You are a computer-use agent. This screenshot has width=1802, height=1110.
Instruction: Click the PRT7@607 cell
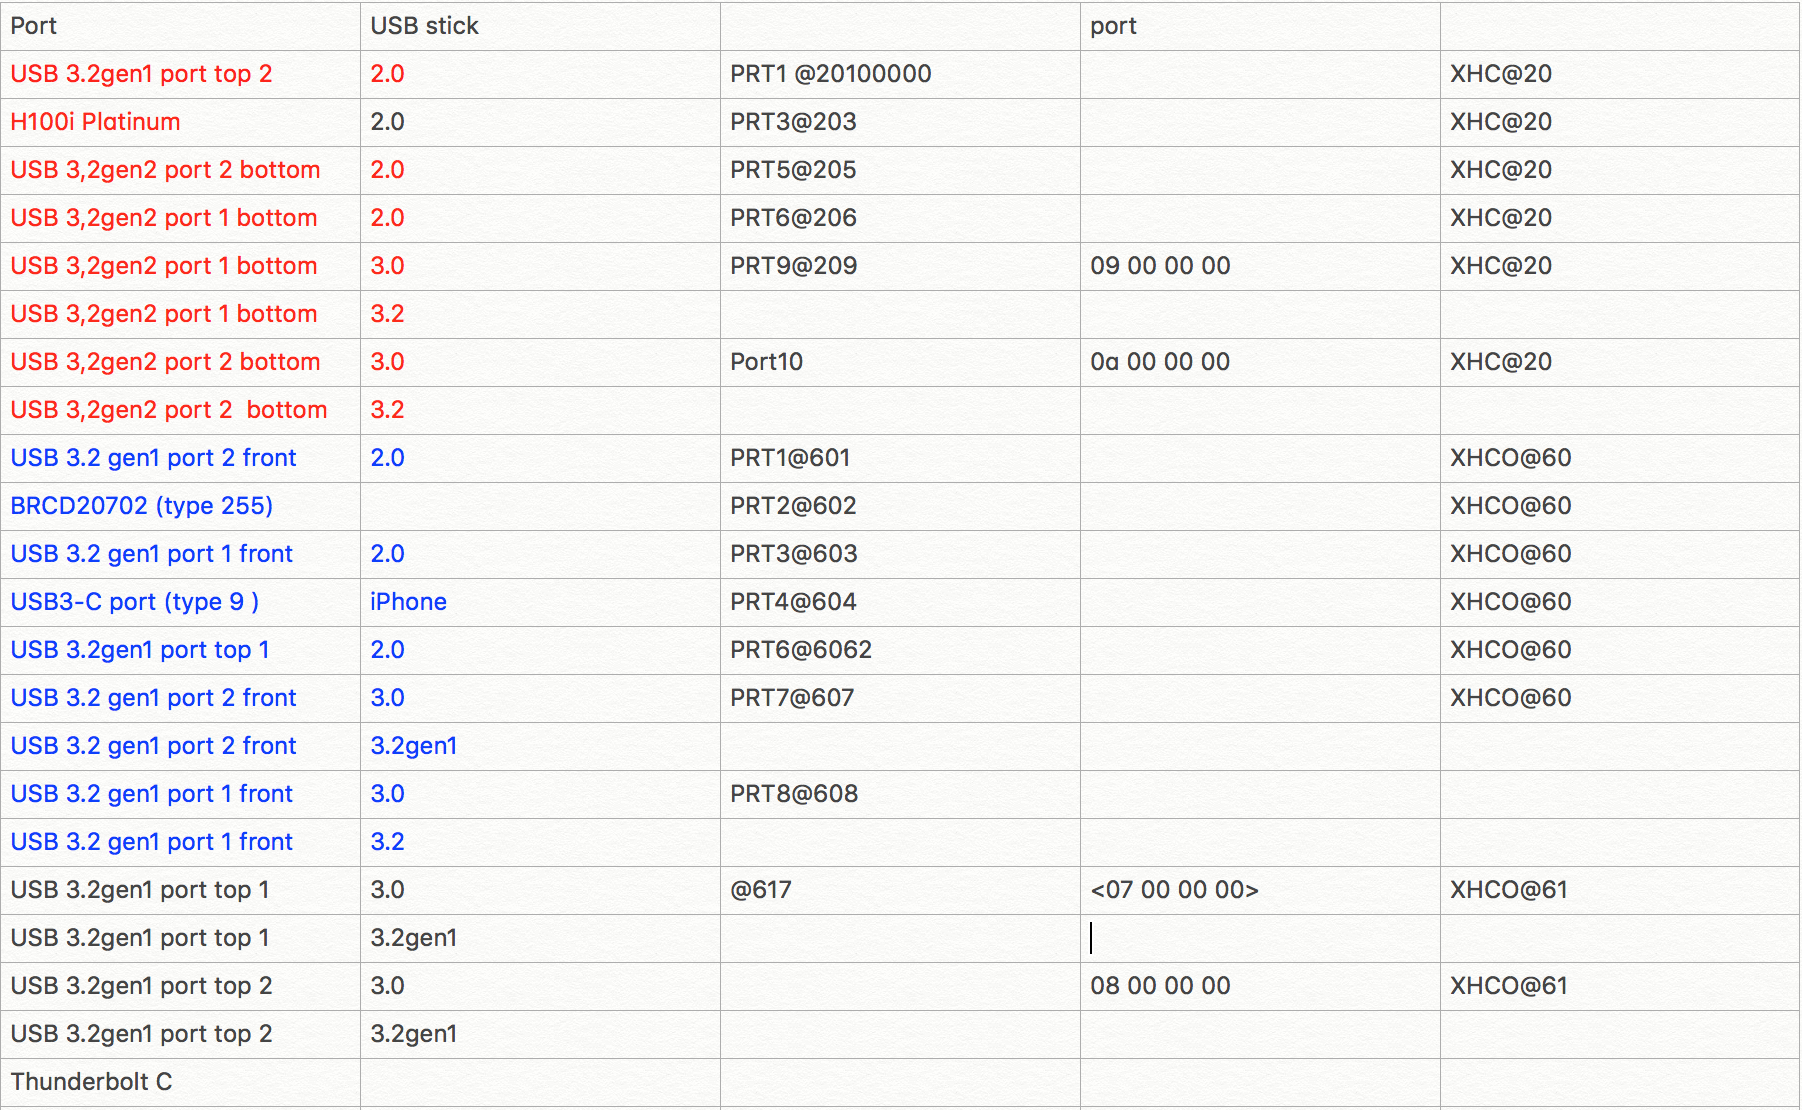coord(791,698)
